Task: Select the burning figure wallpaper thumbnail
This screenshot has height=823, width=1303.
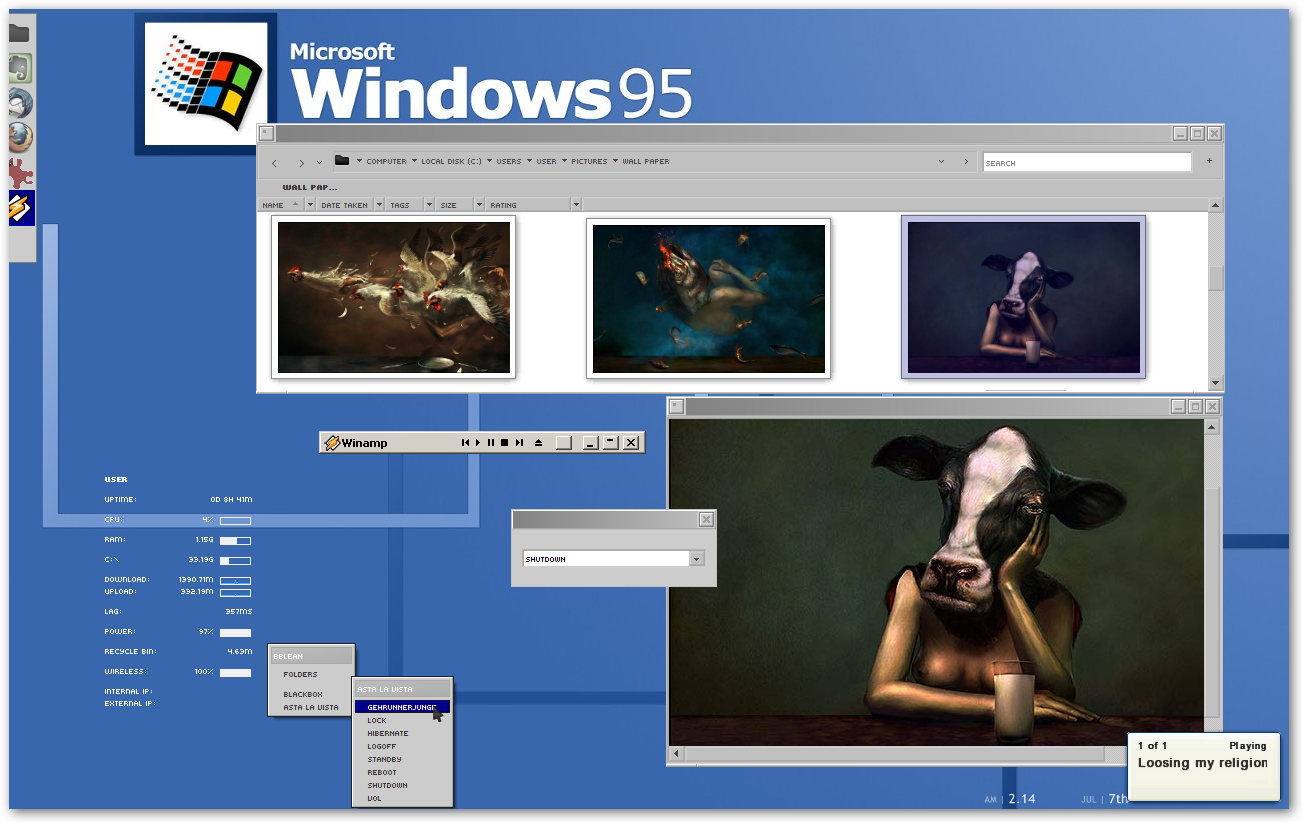Action: pos(709,298)
